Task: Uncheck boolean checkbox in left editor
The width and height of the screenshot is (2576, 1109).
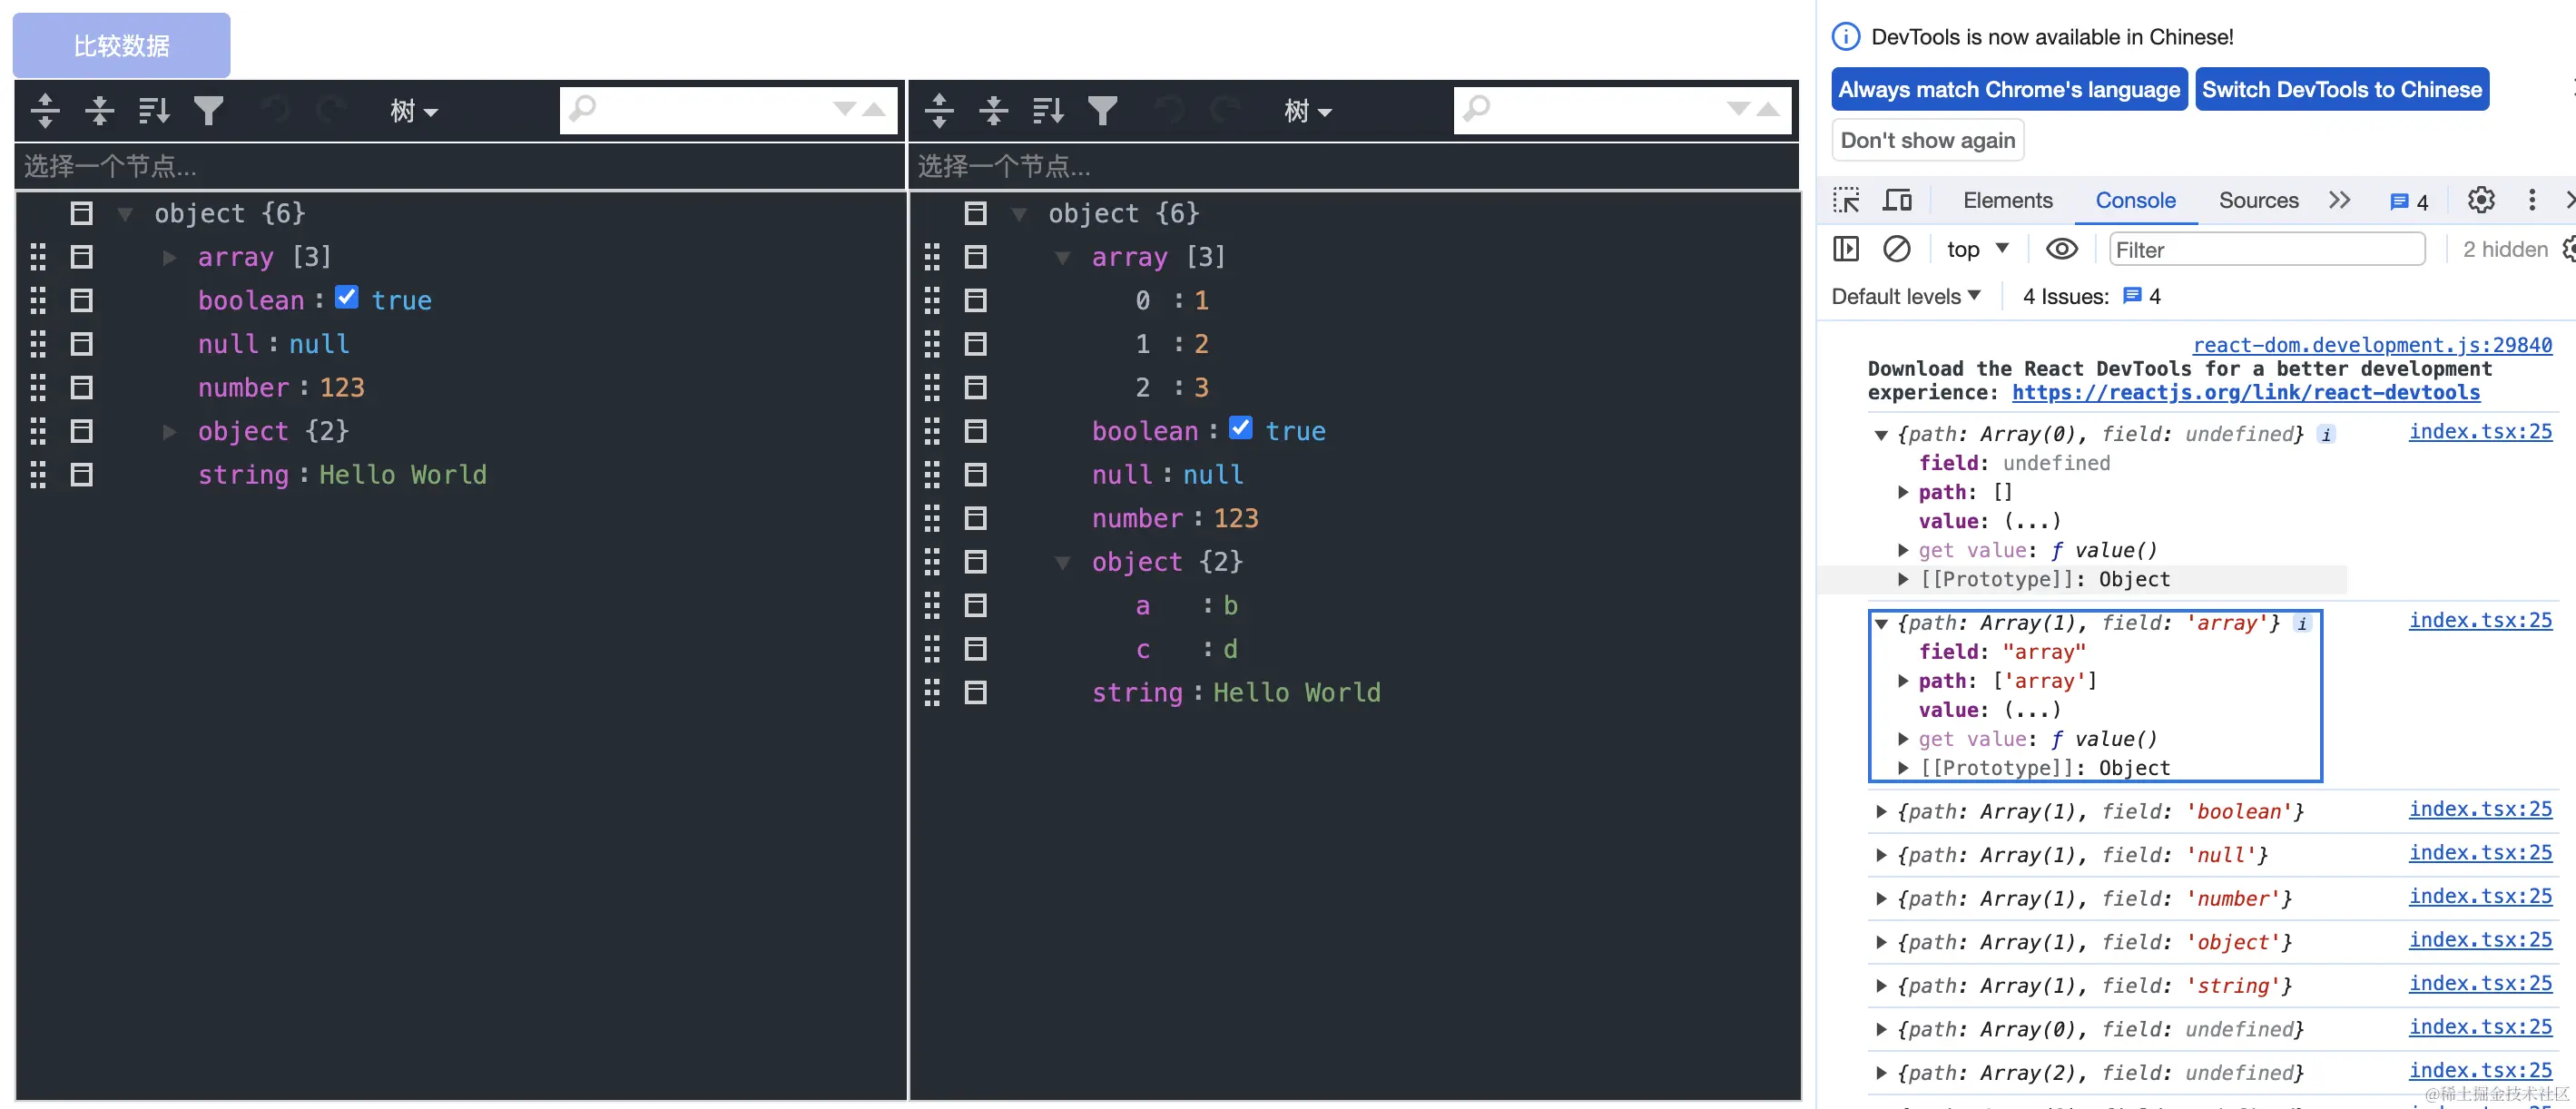Action: (x=347, y=298)
